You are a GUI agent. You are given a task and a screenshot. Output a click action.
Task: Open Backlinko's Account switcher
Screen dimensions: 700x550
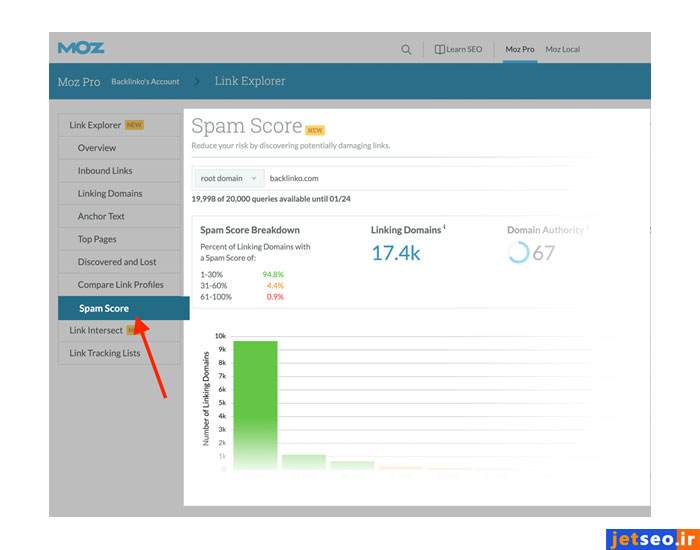tap(144, 81)
